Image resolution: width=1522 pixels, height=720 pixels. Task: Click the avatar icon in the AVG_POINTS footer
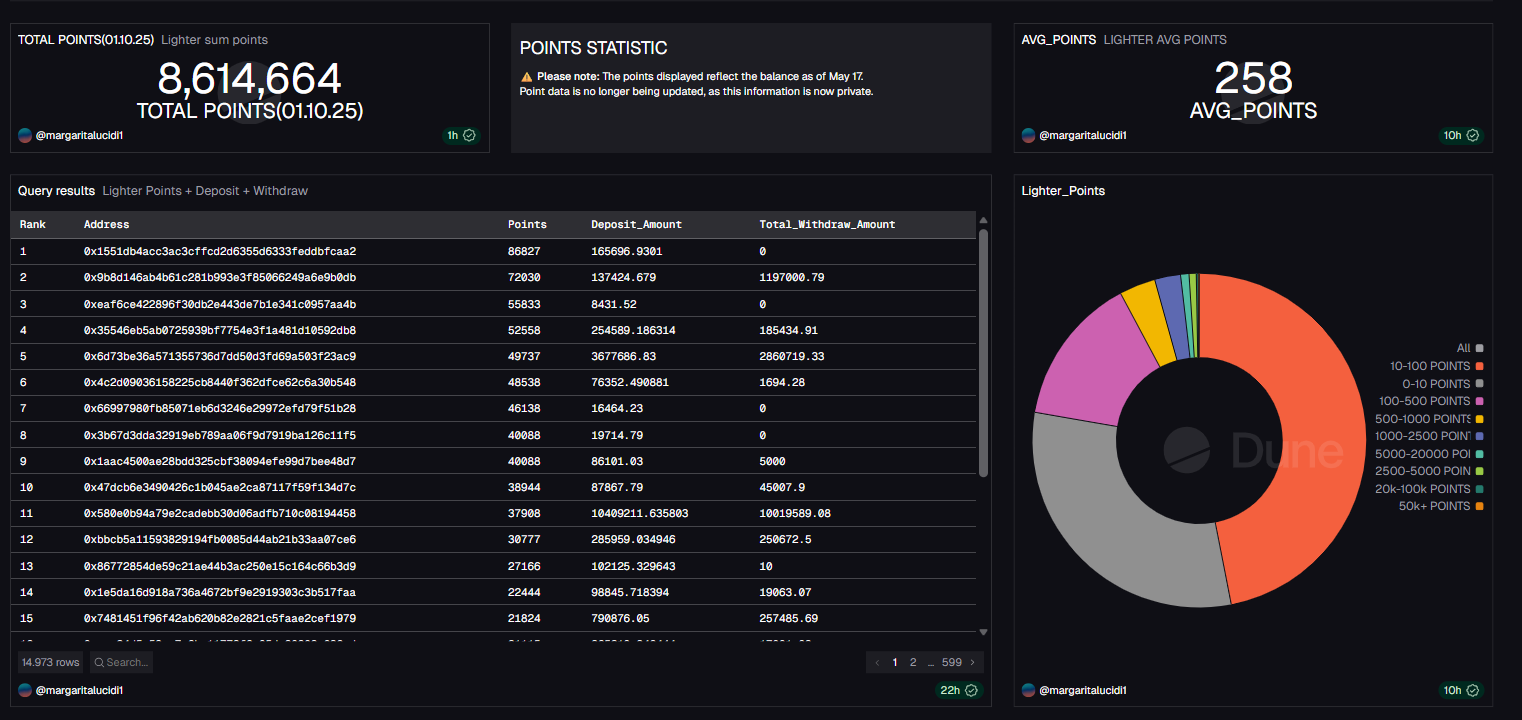coord(1027,135)
